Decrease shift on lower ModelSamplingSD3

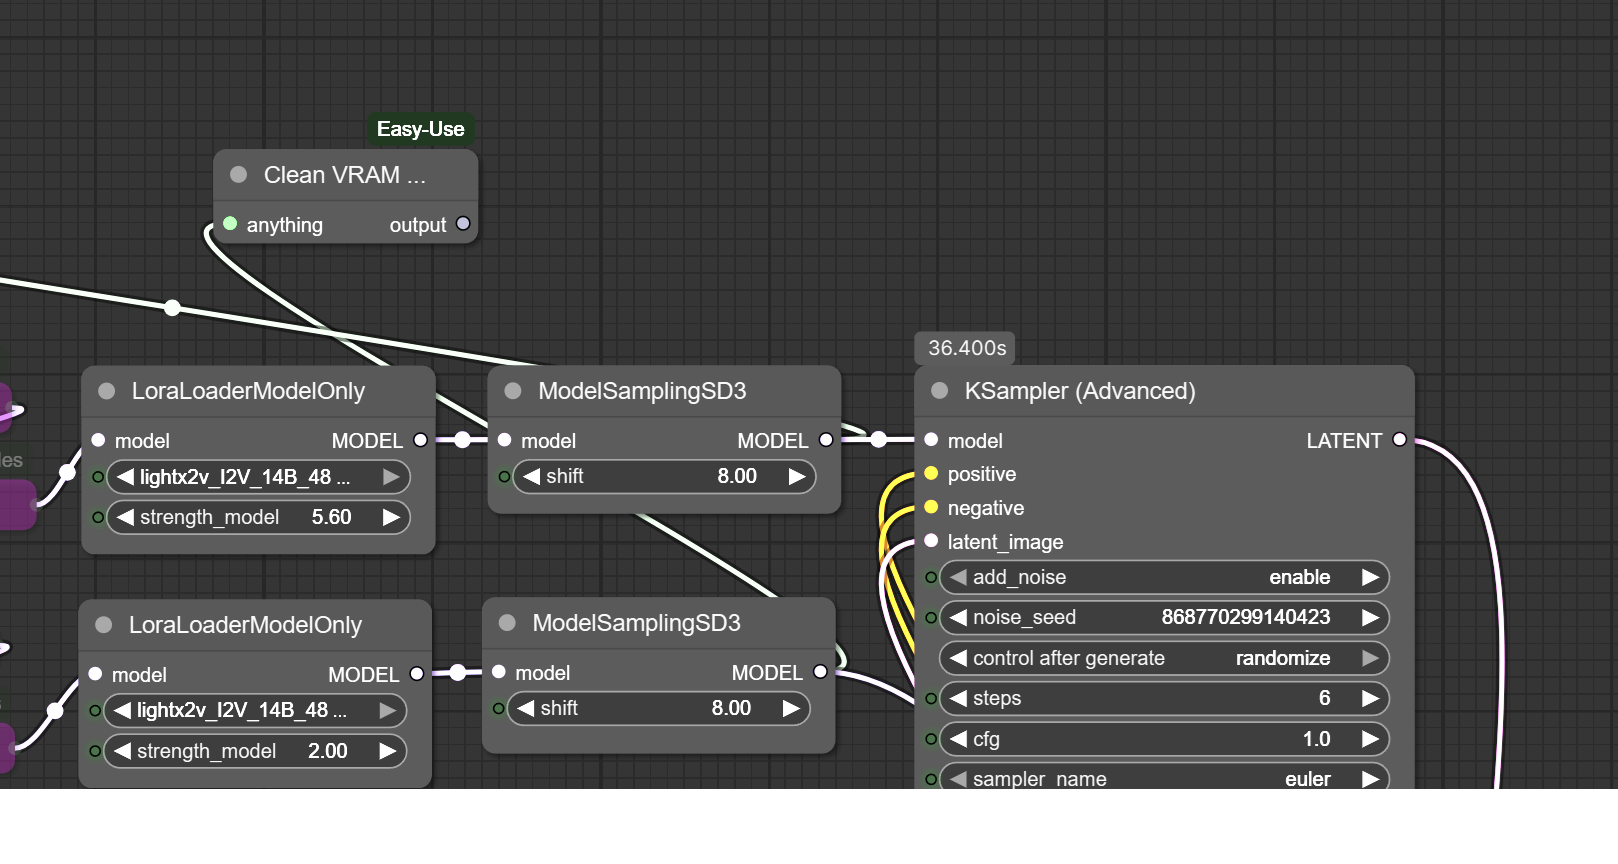click(x=525, y=708)
